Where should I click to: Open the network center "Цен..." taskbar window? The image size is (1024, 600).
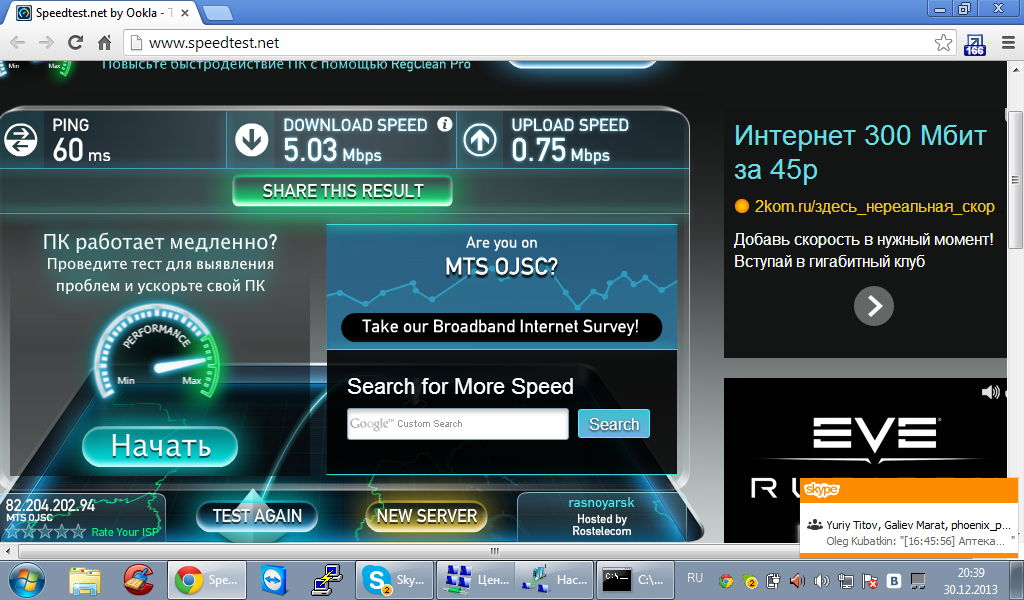475,580
